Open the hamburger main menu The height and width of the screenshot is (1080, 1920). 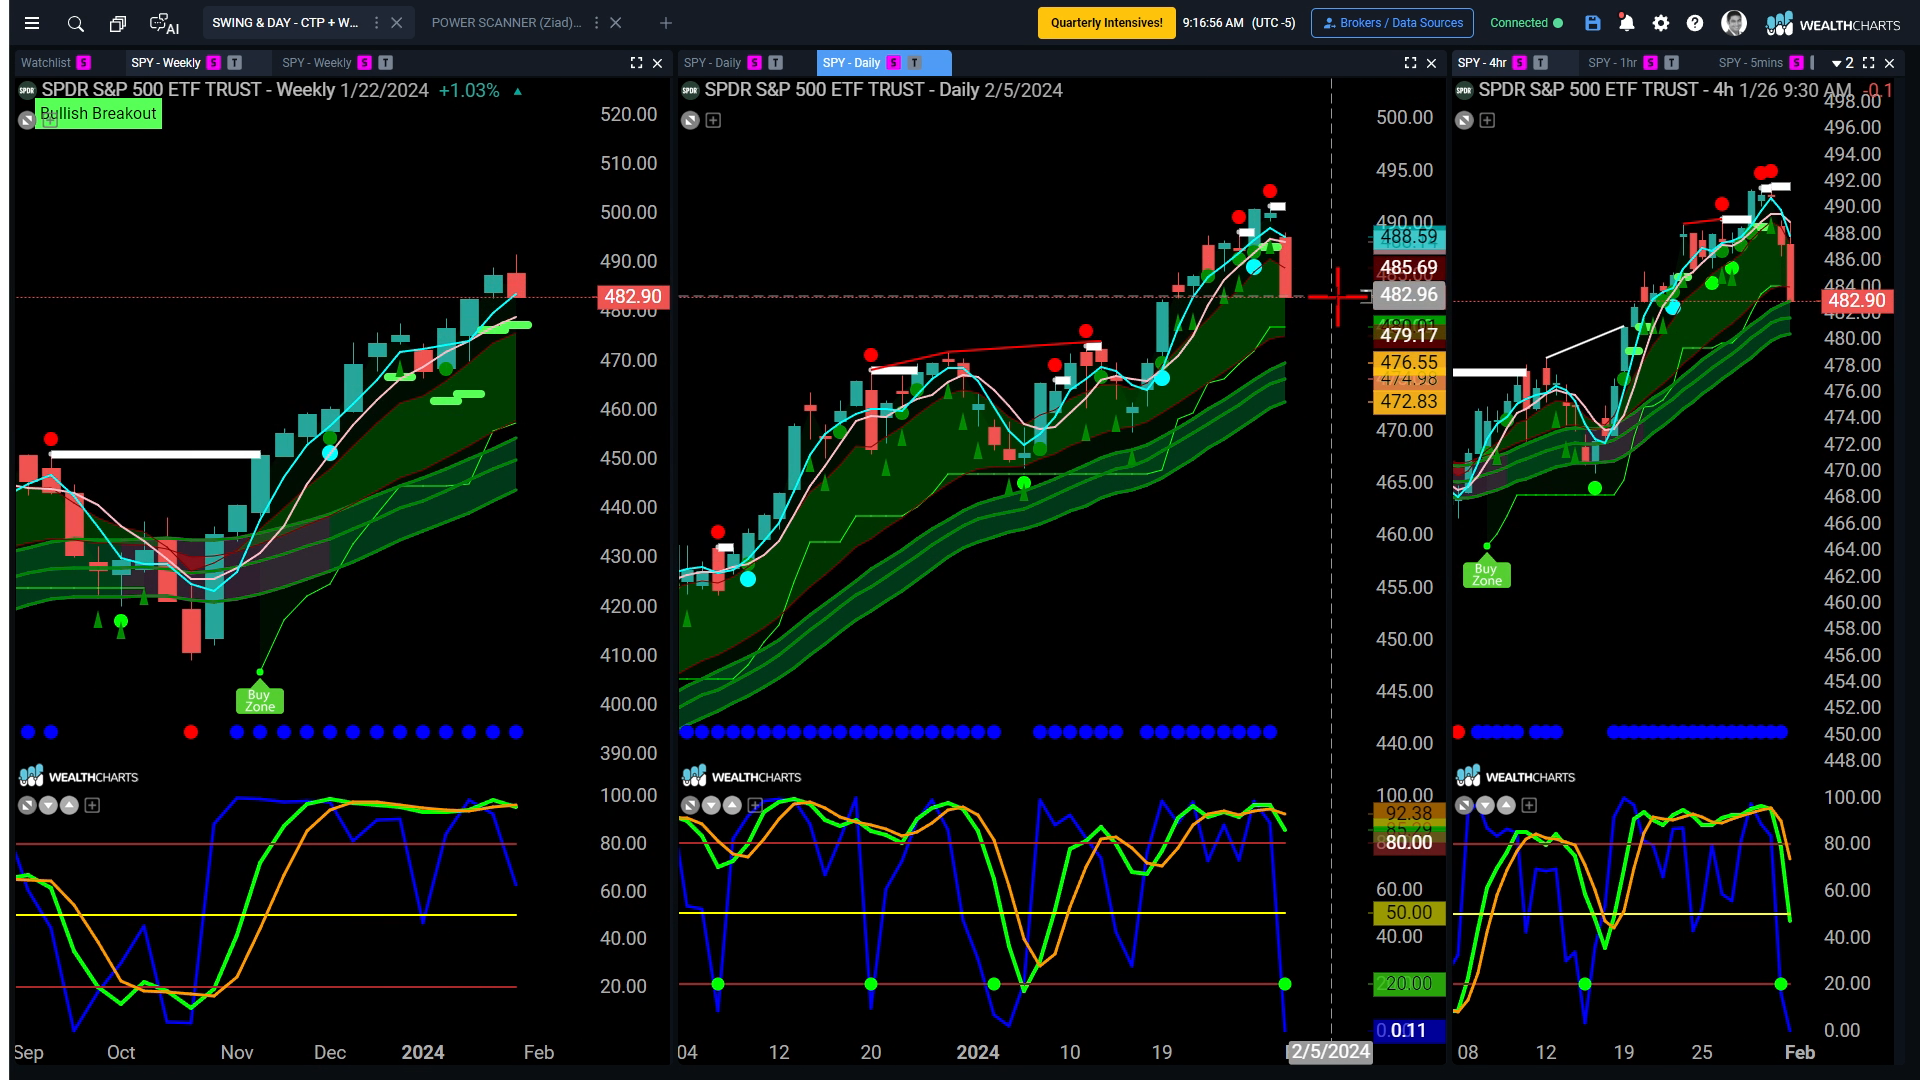32,23
